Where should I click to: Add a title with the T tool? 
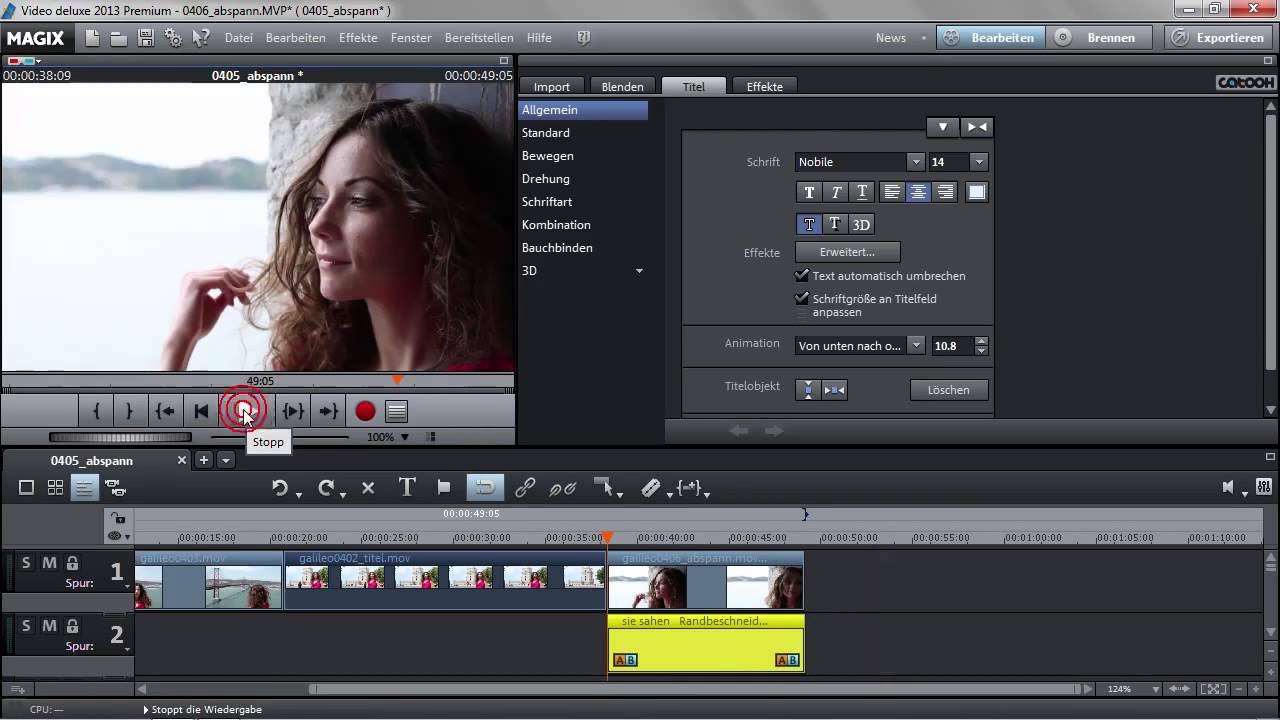point(407,487)
